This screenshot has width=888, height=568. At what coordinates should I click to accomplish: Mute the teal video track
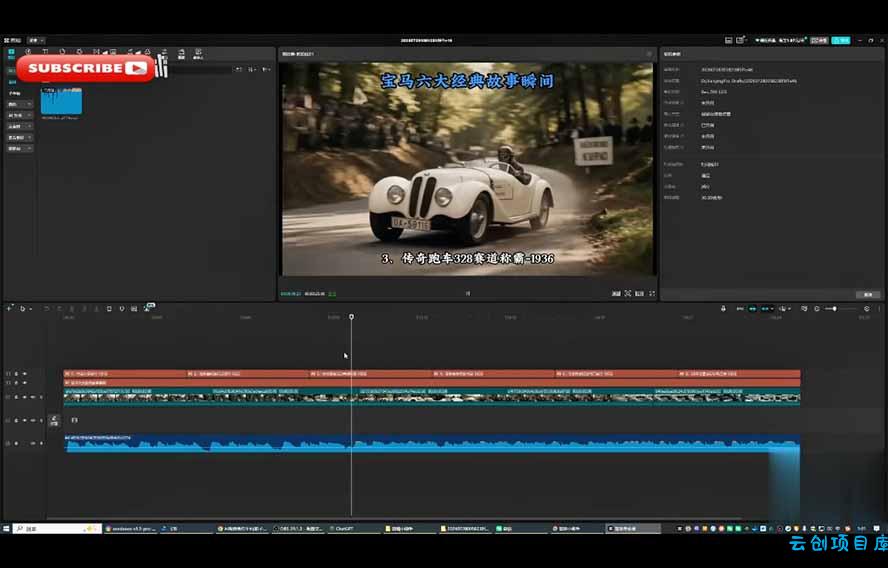33,397
